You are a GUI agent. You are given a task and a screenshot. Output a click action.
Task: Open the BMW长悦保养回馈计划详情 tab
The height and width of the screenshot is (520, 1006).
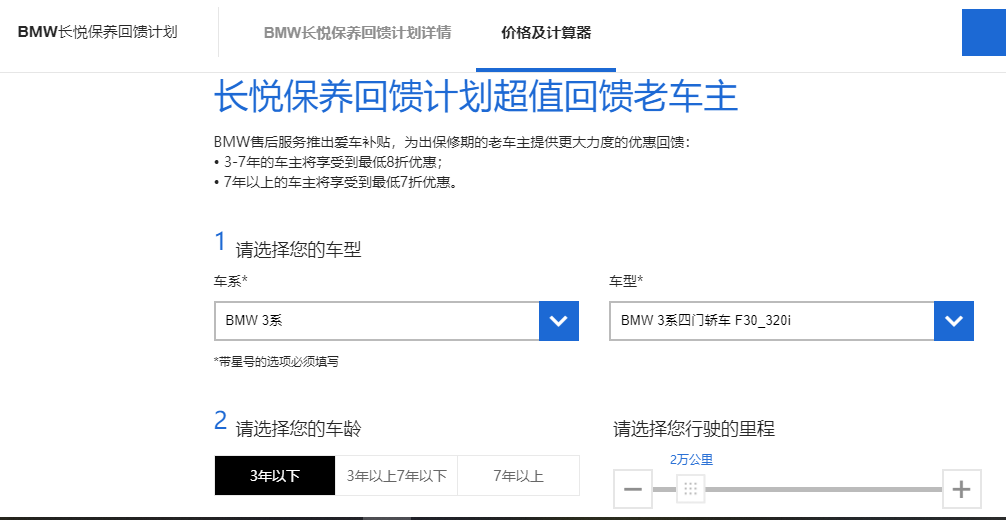[x=357, y=33]
